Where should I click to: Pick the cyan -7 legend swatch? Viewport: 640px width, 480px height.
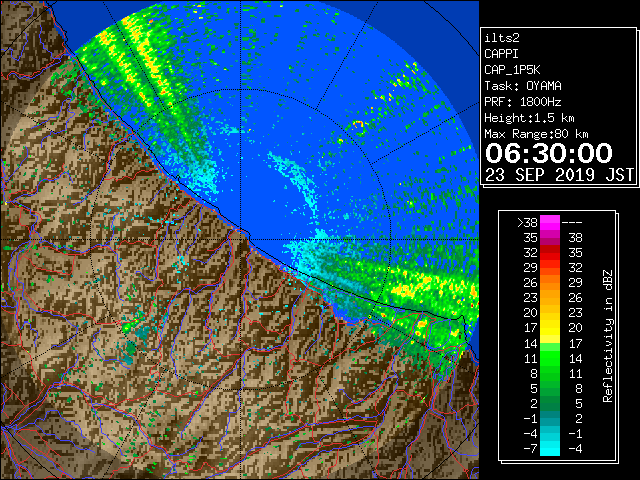pyautogui.click(x=550, y=448)
